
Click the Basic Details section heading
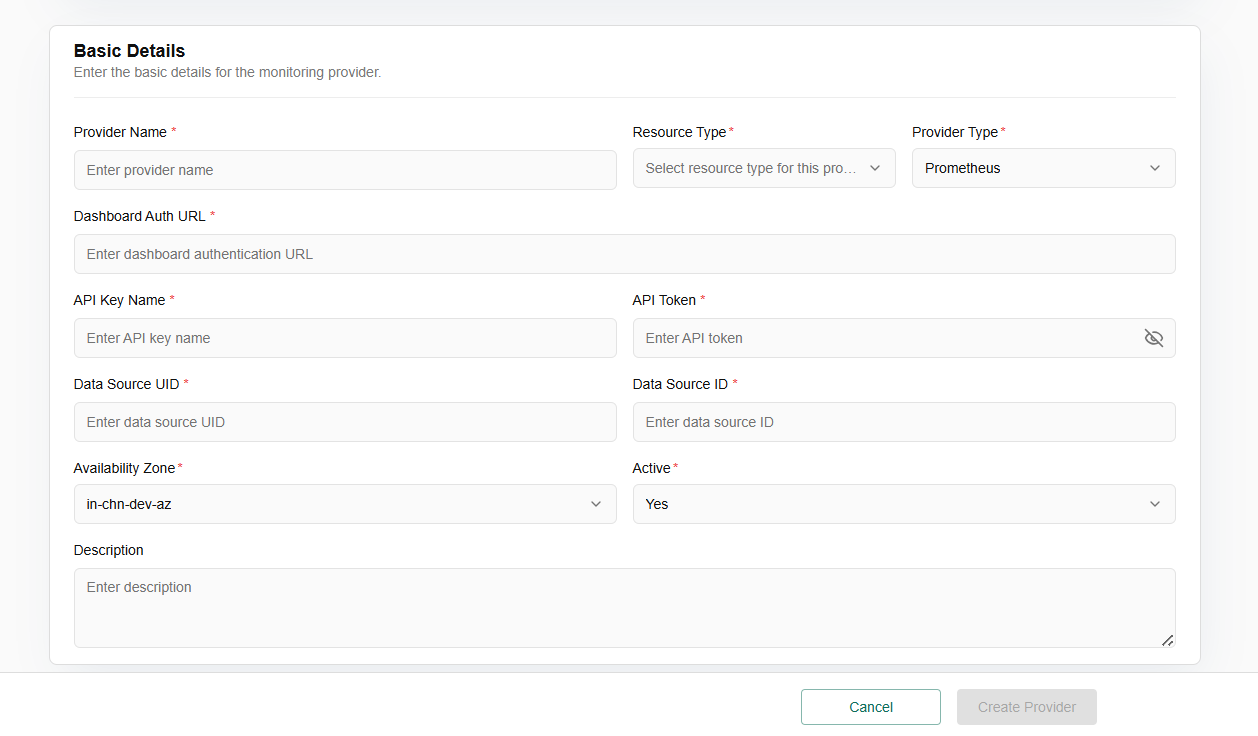129,51
